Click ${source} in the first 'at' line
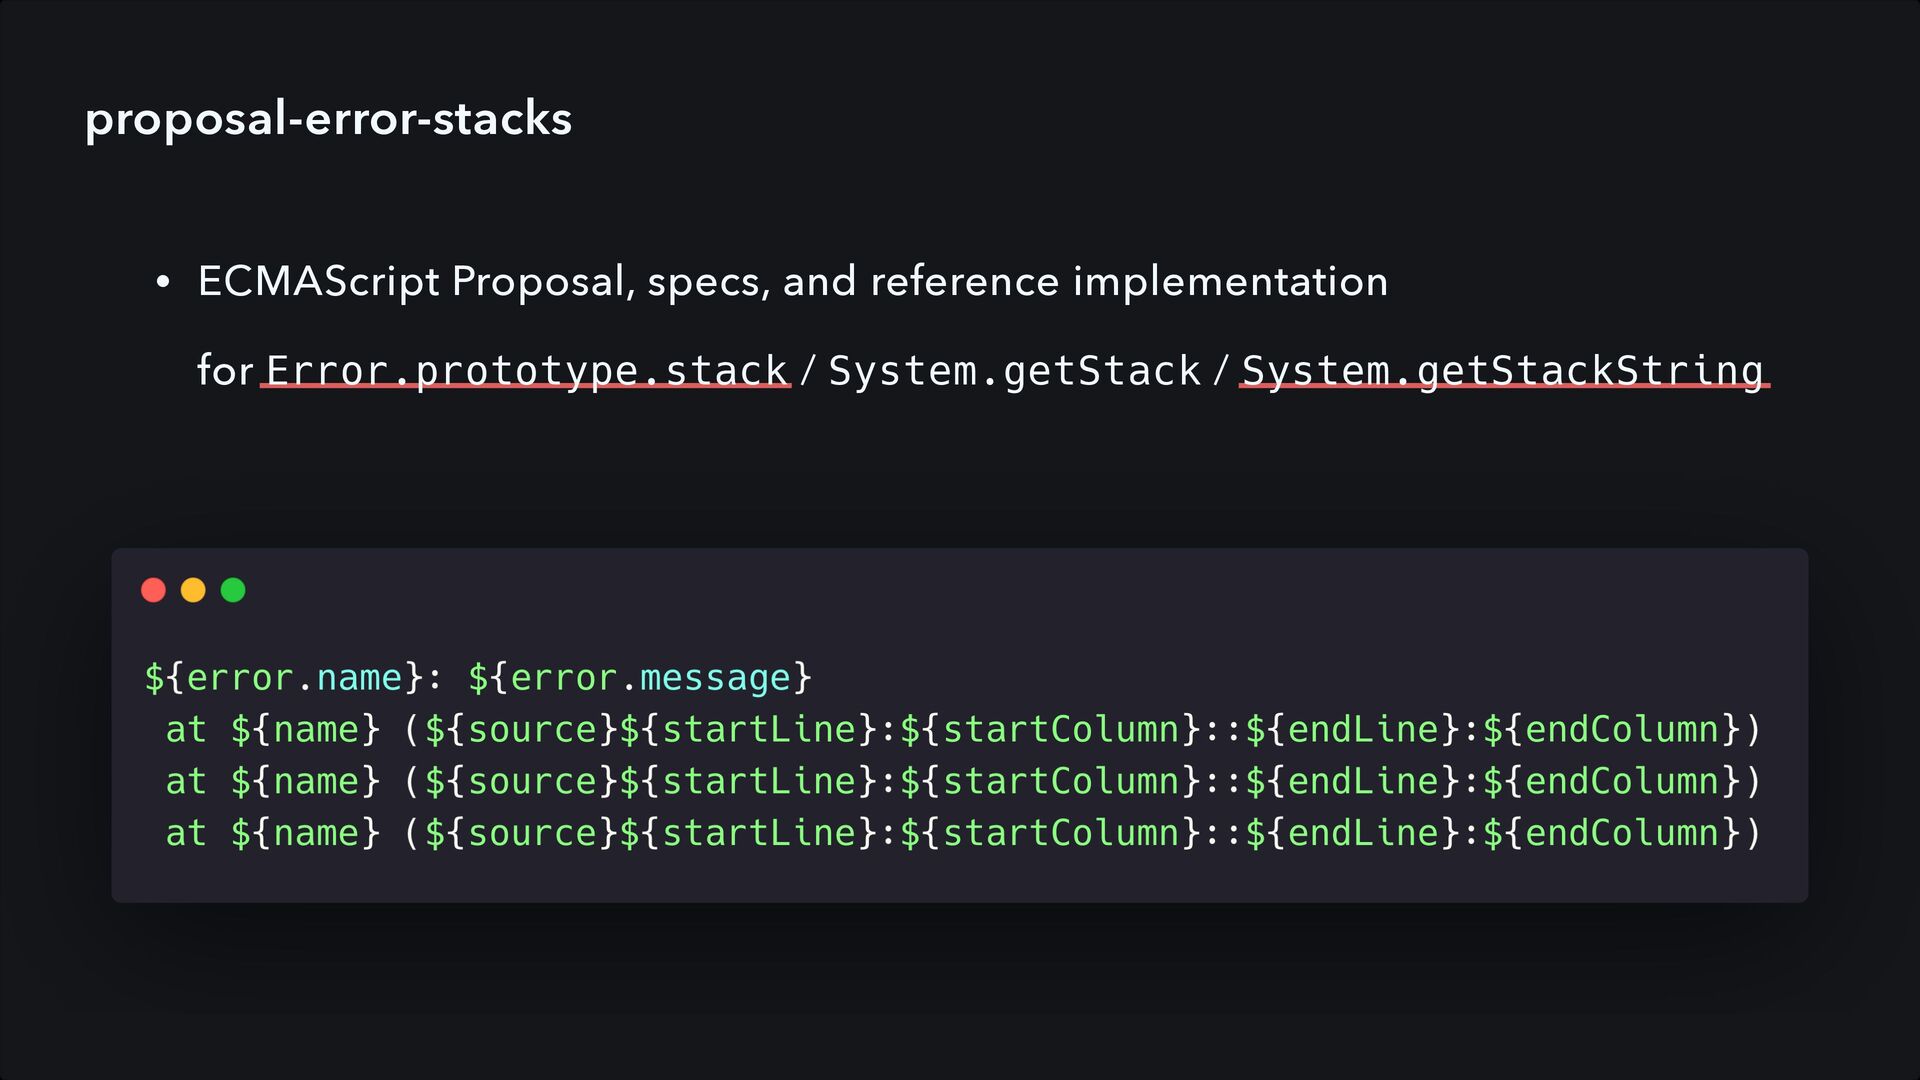The width and height of the screenshot is (1920, 1080). [521, 729]
